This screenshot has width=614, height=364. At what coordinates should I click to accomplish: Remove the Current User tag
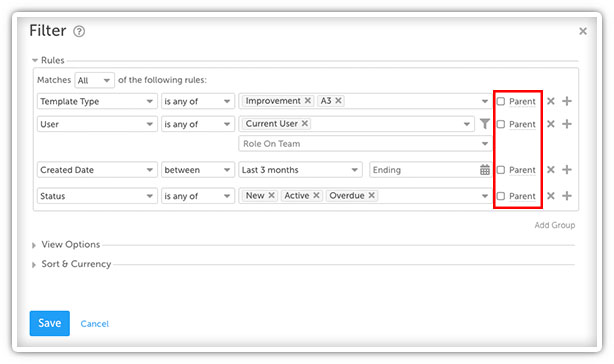click(x=305, y=124)
